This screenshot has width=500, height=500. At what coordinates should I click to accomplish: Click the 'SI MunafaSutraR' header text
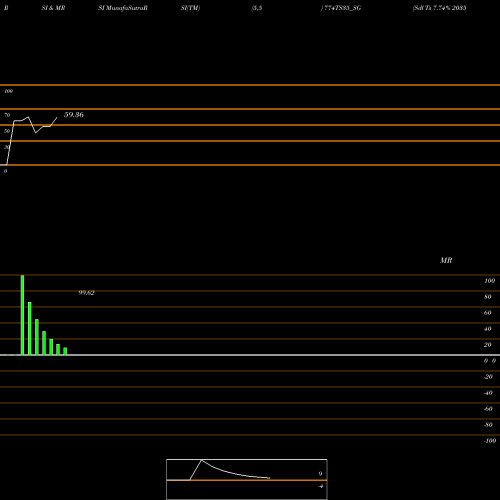point(123,8)
